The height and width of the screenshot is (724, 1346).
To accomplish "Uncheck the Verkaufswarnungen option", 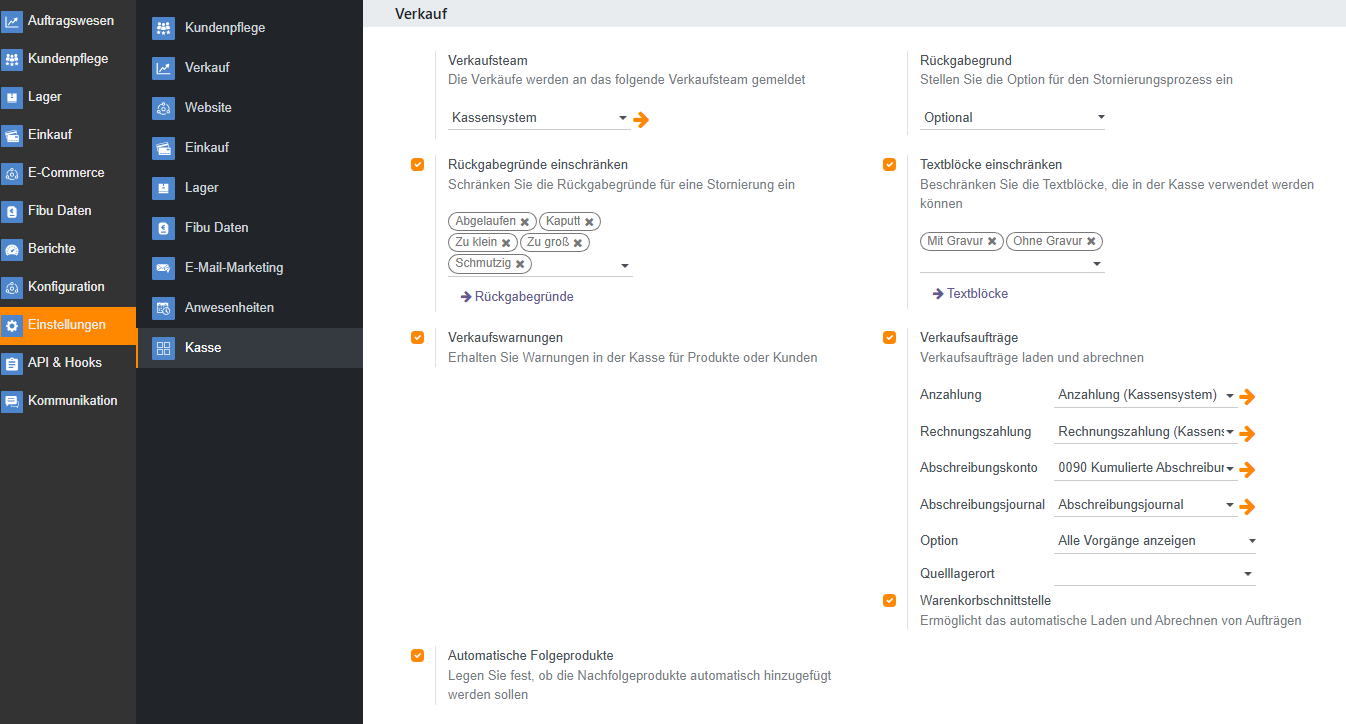I will click(417, 338).
